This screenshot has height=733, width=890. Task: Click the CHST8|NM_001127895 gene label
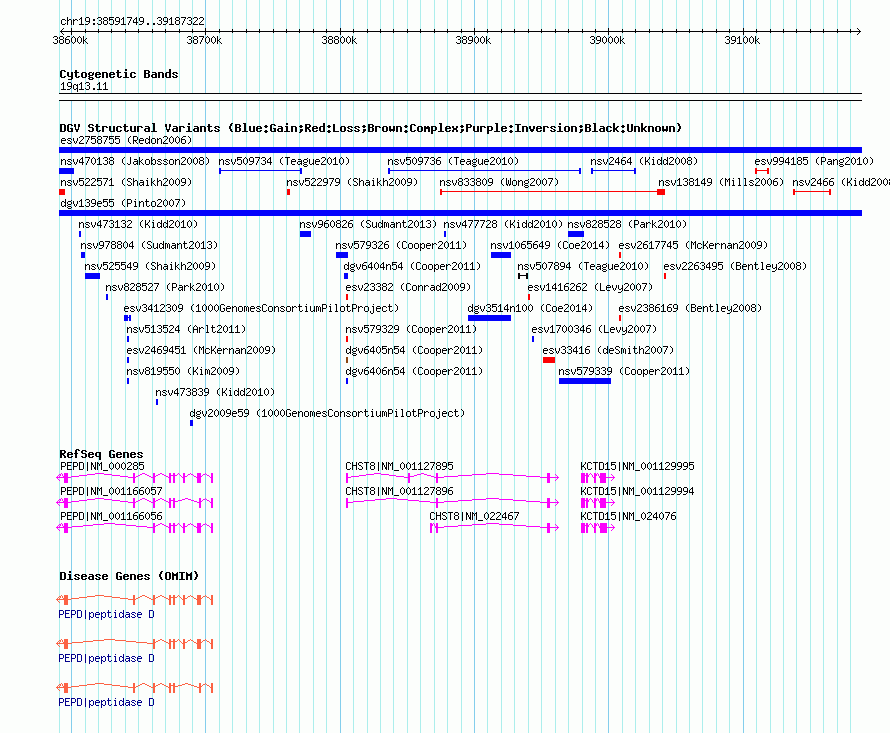(x=399, y=466)
